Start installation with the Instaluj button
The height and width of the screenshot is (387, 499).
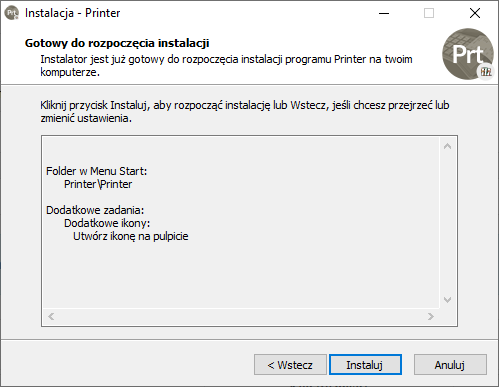pyautogui.click(x=365, y=365)
